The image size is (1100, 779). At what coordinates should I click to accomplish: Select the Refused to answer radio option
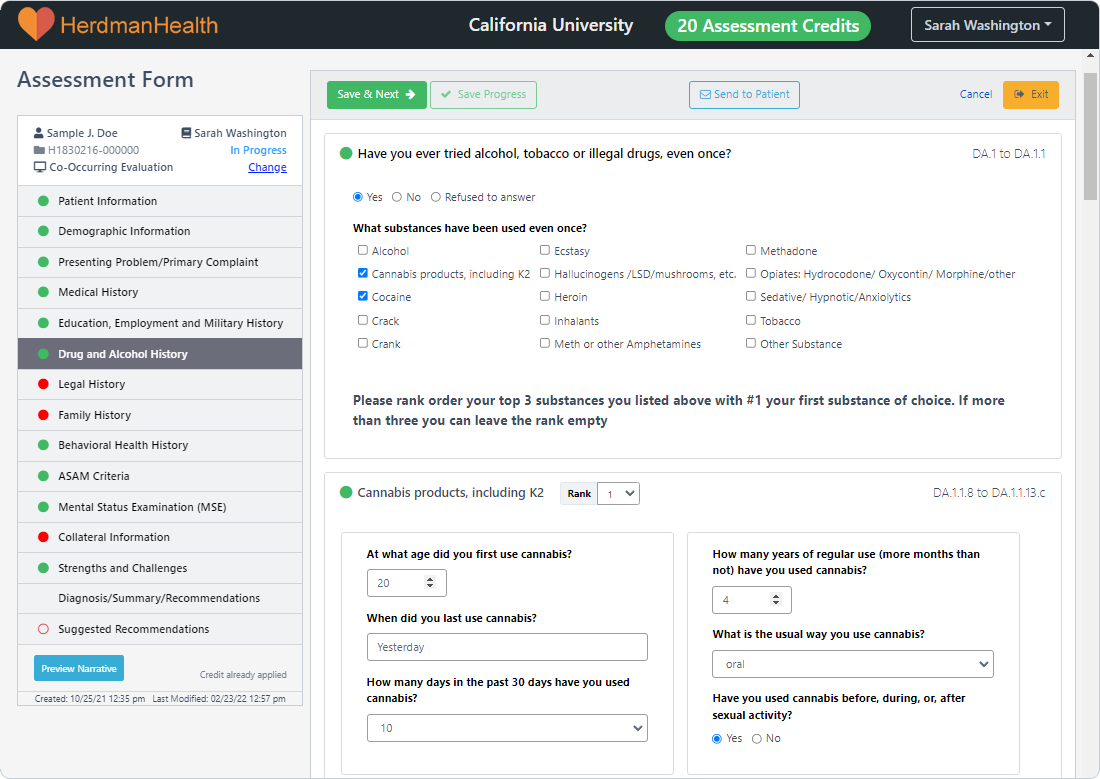436,197
